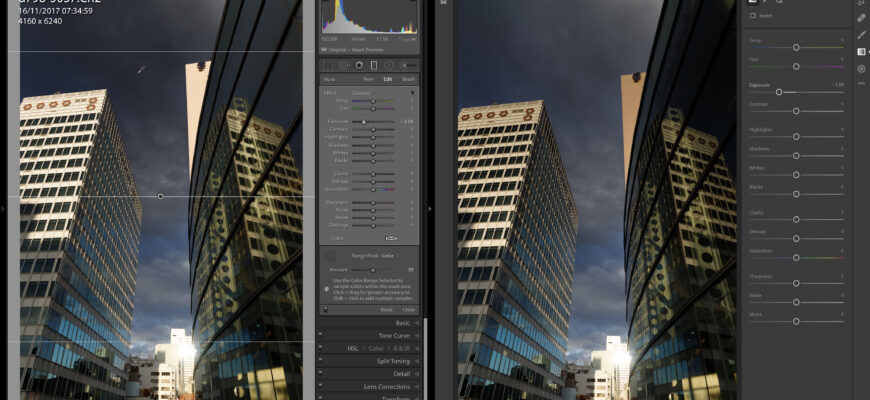The image size is (870, 400).
Task: Select the linear gradient icon in right sidebar
Action: pyautogui.click(x=861, y=52)
